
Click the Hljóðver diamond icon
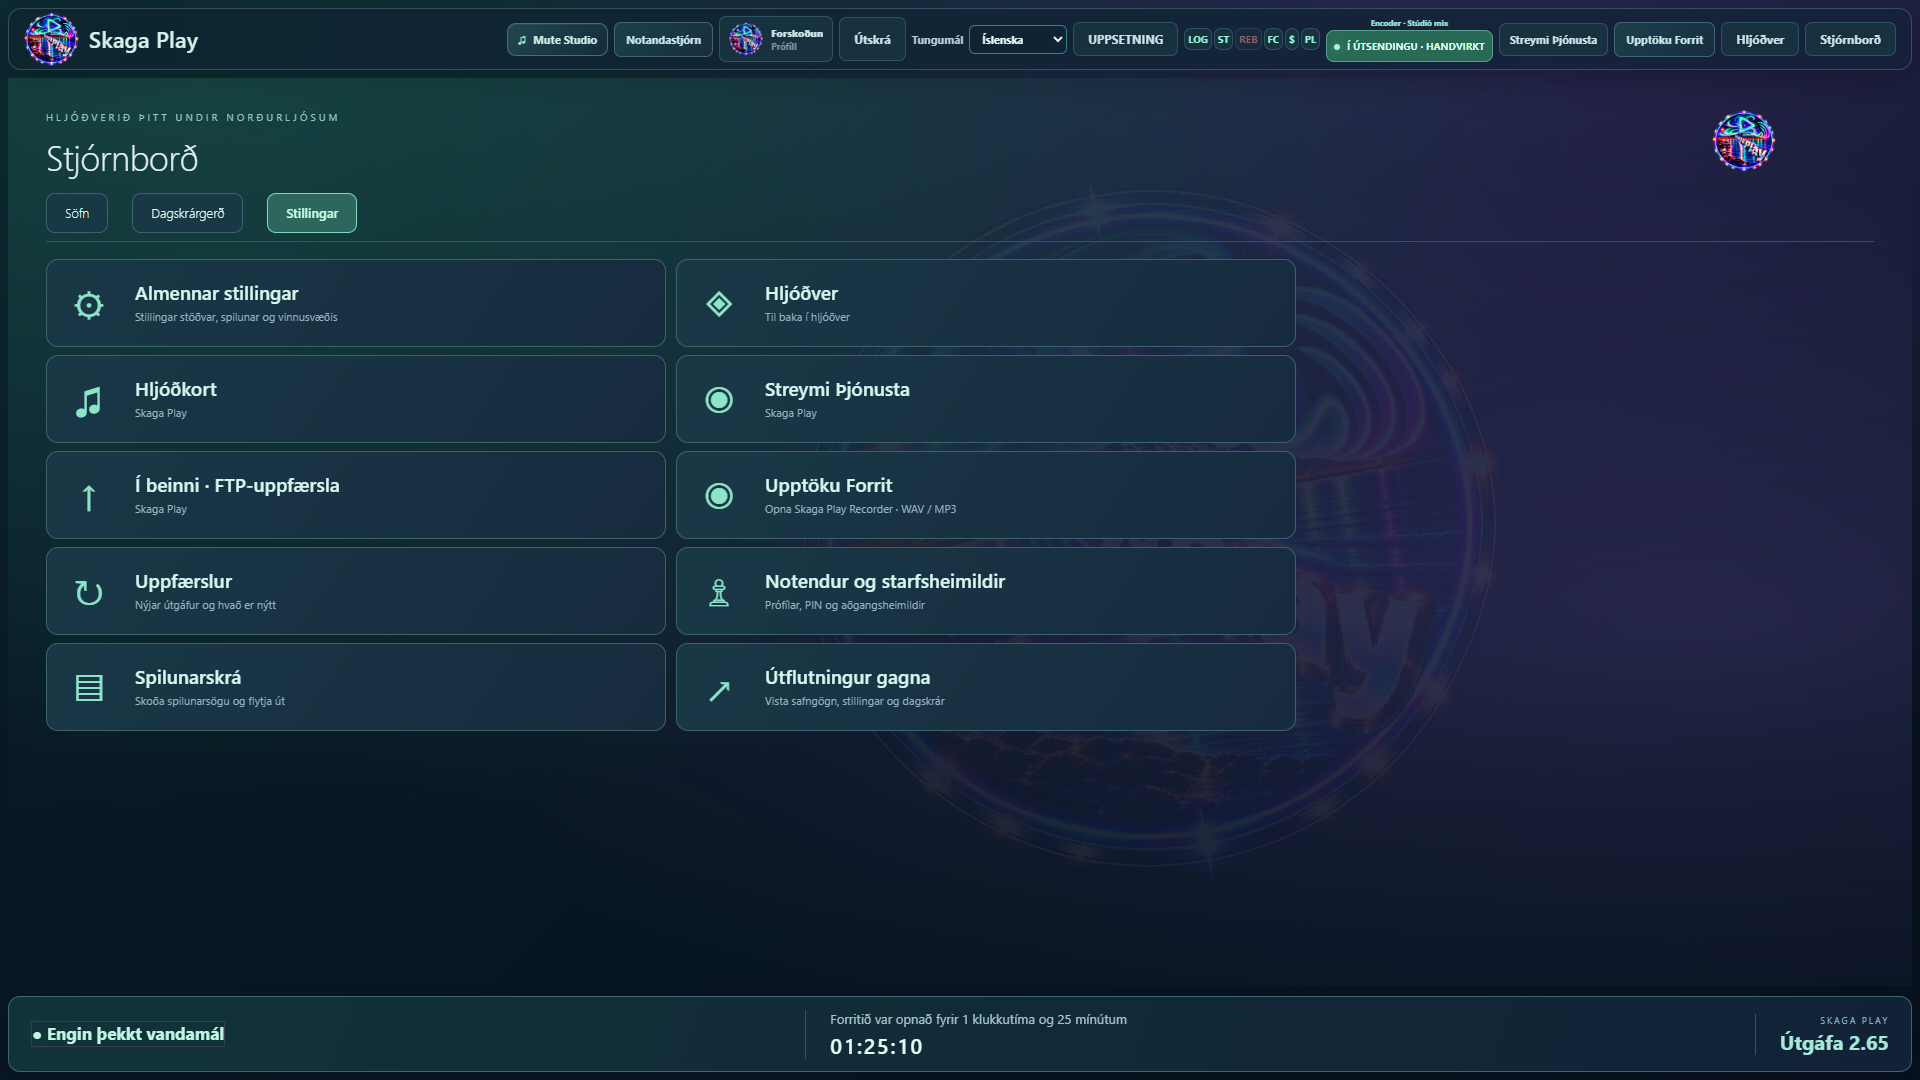click(x=719, y=304)
